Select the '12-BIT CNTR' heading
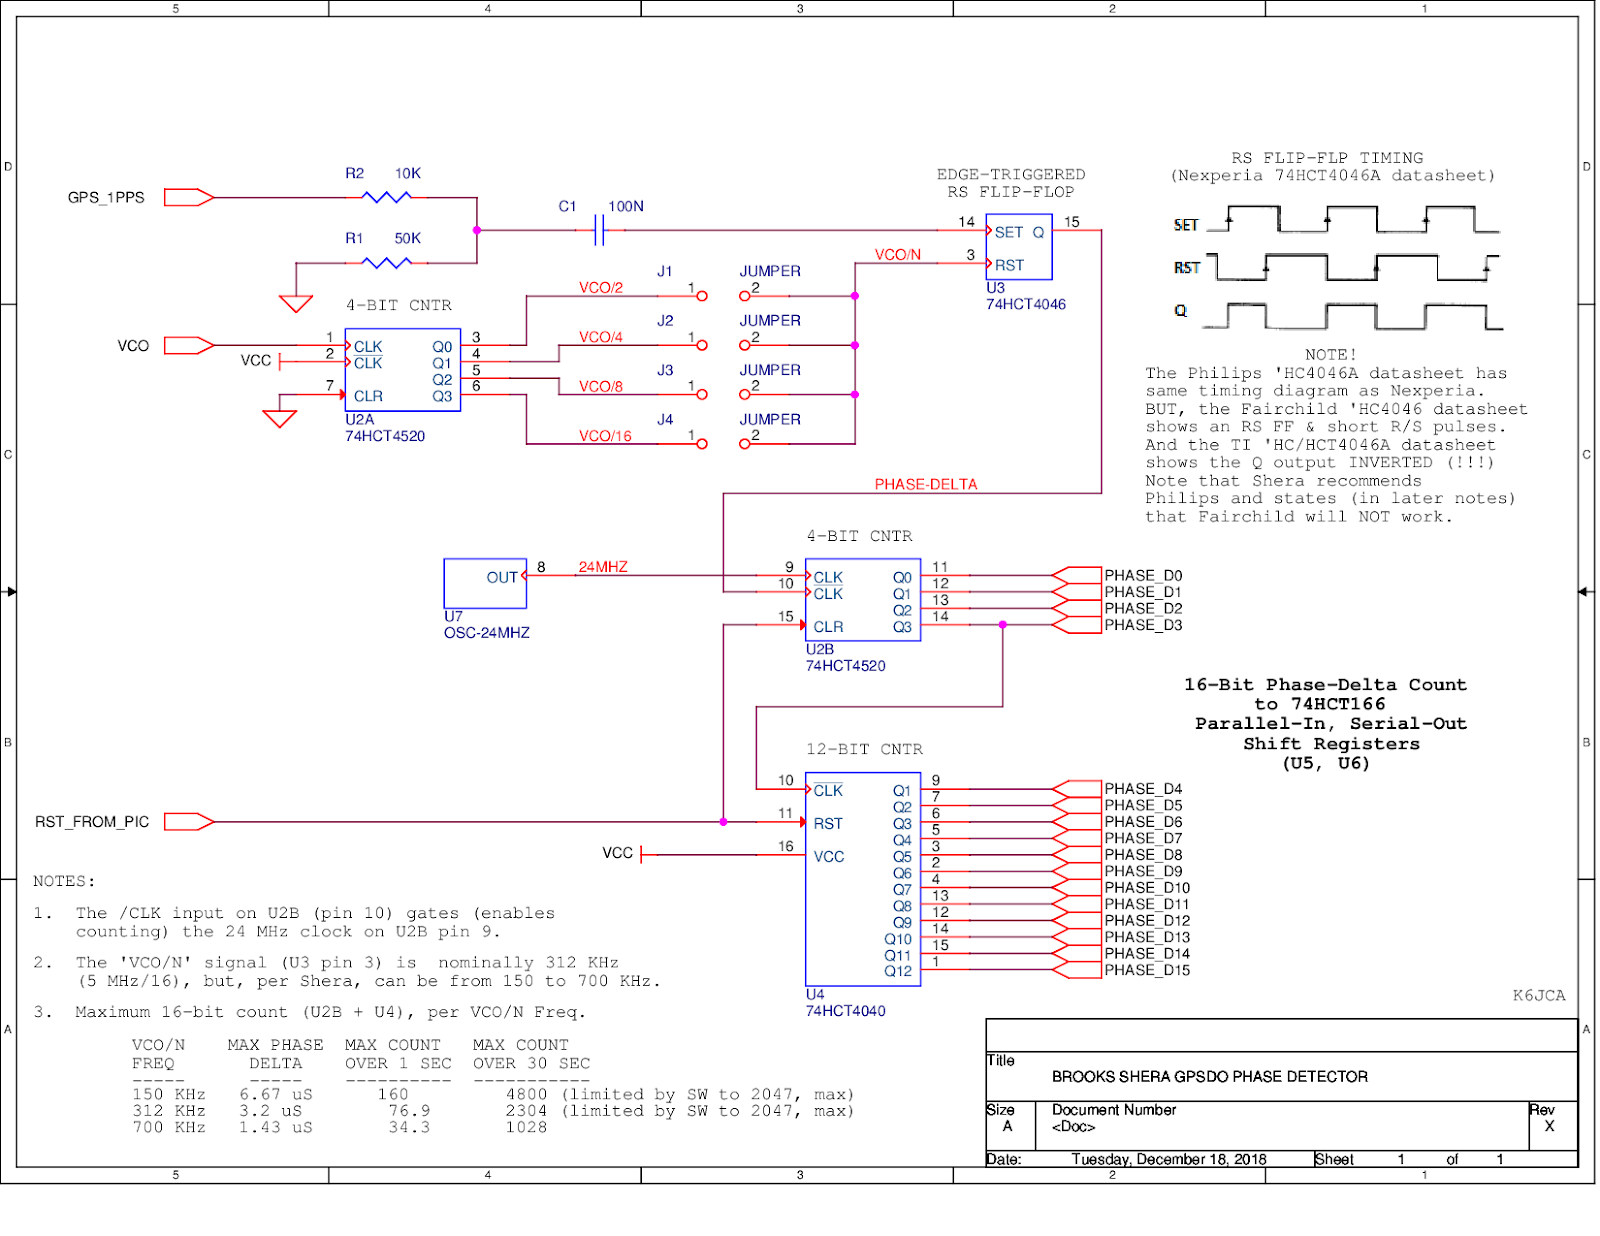The image size is (1600, 1236). (x=865, y=749)
